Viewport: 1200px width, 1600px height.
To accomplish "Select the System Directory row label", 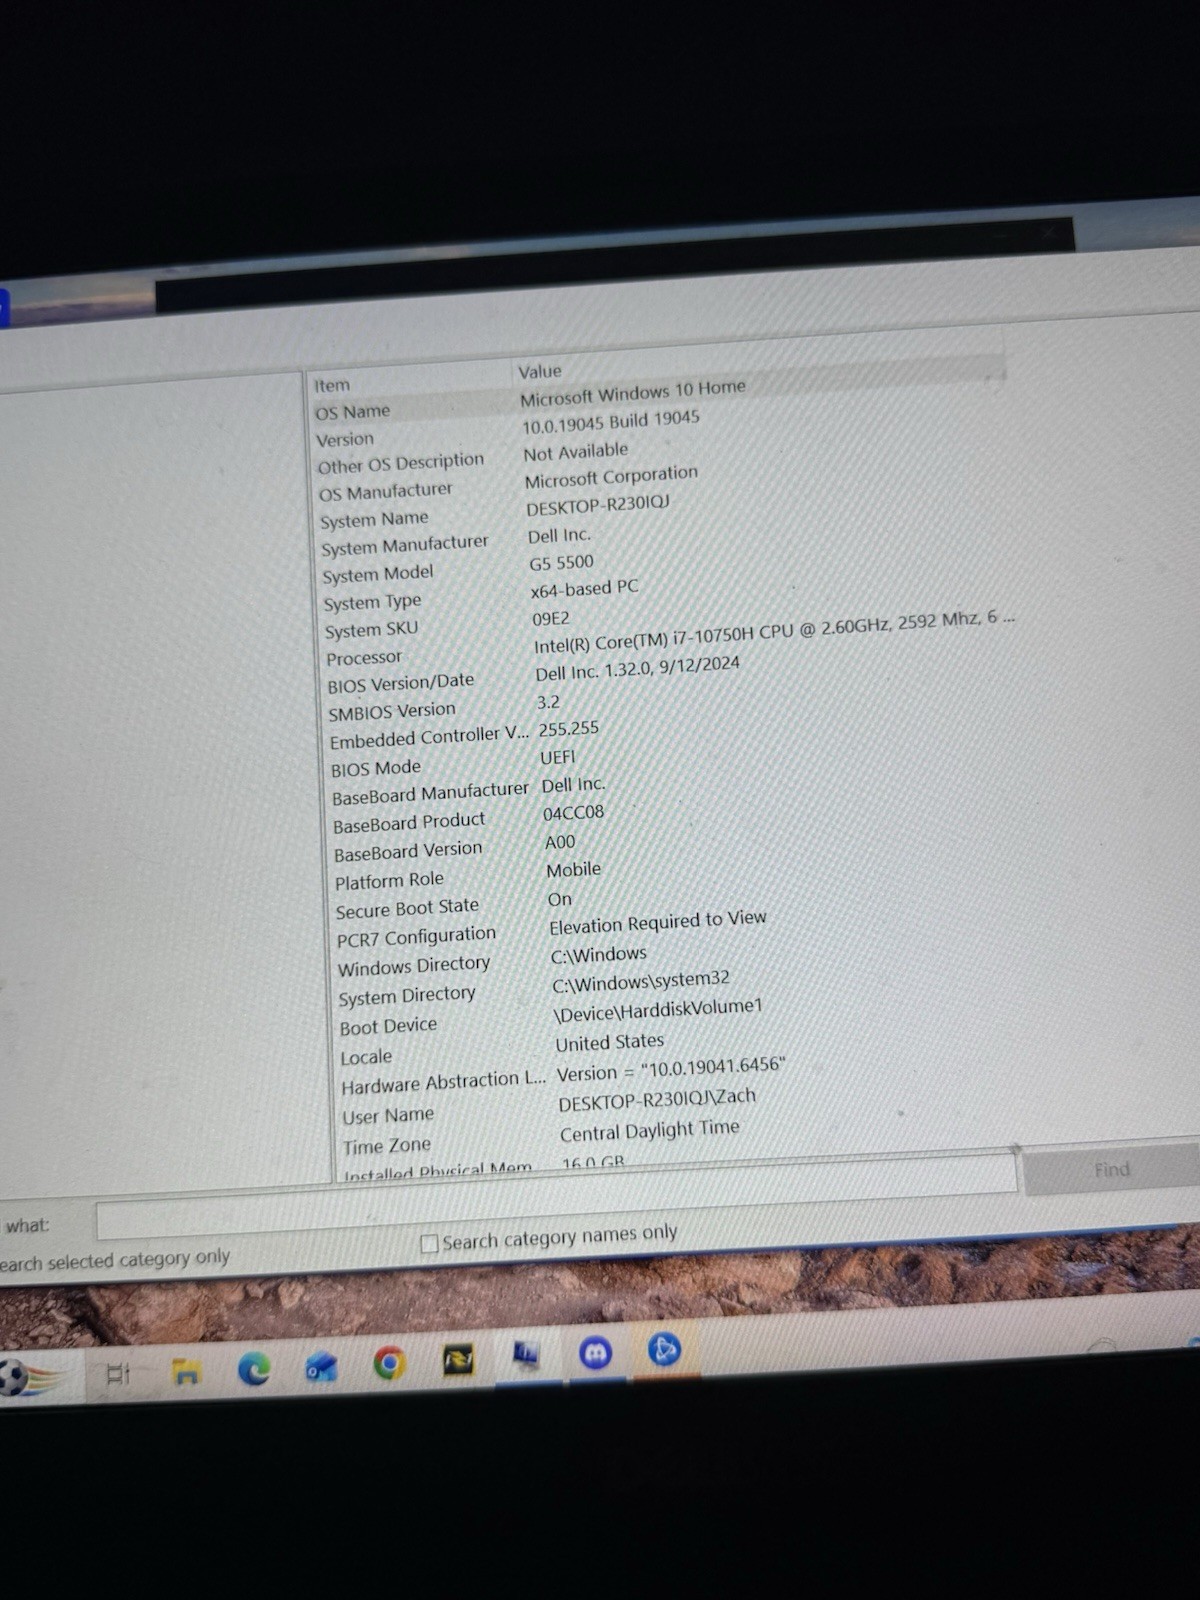I will pos(407,996).
